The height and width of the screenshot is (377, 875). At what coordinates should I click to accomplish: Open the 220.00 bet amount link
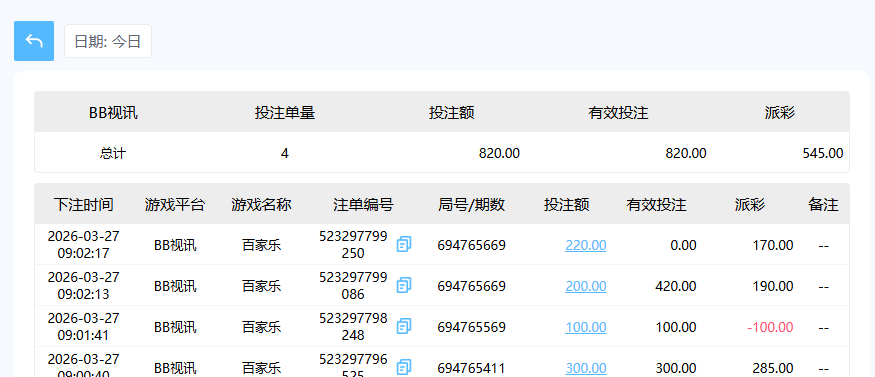pos(586,245)
